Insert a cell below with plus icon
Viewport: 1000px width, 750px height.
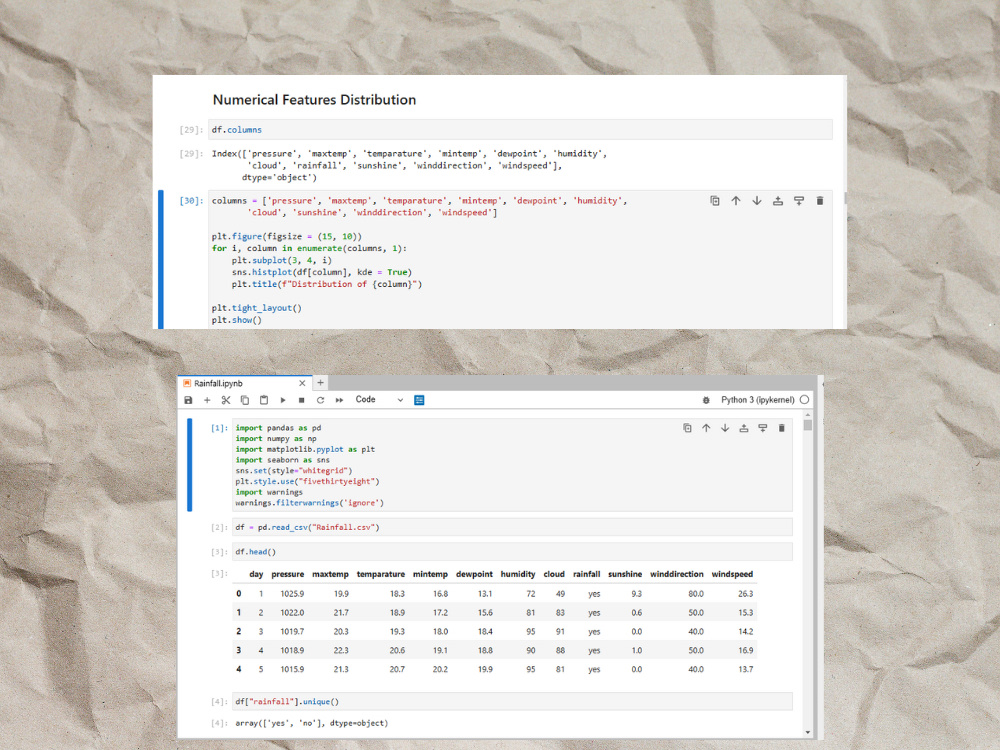(207, 400)
